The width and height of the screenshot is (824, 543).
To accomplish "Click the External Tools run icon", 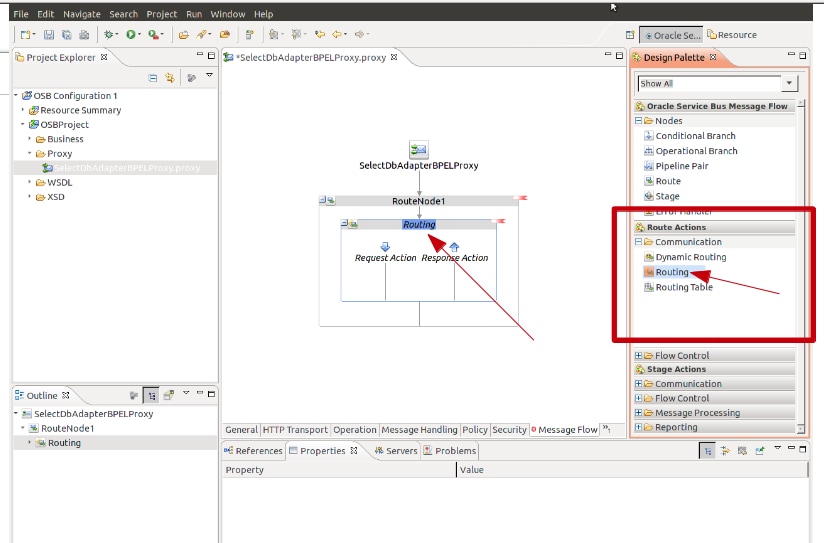I will click(x=153, y=35).
